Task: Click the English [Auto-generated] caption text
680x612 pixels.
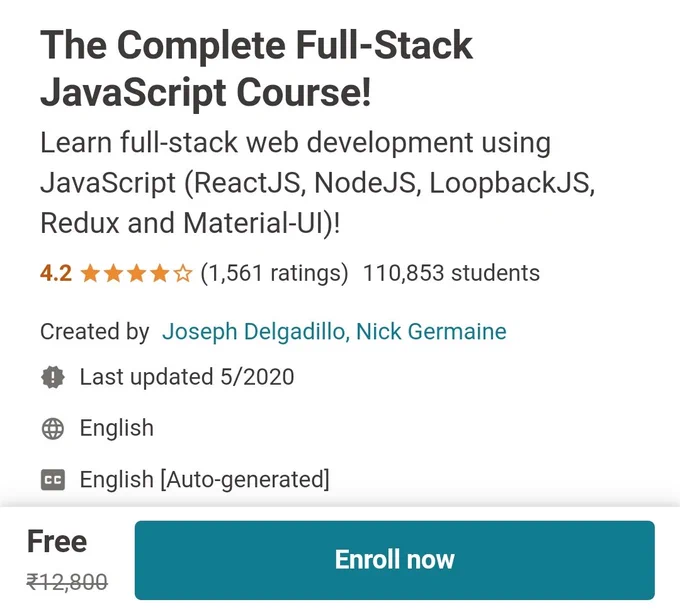Action: [x=205, y=480]
